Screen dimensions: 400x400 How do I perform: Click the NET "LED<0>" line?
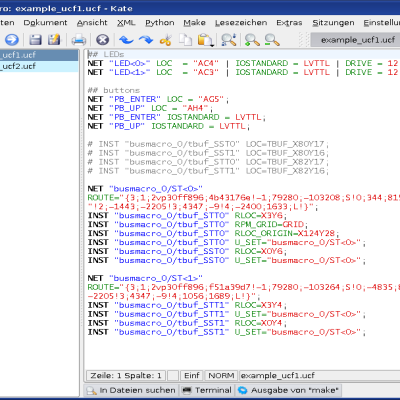243,63
